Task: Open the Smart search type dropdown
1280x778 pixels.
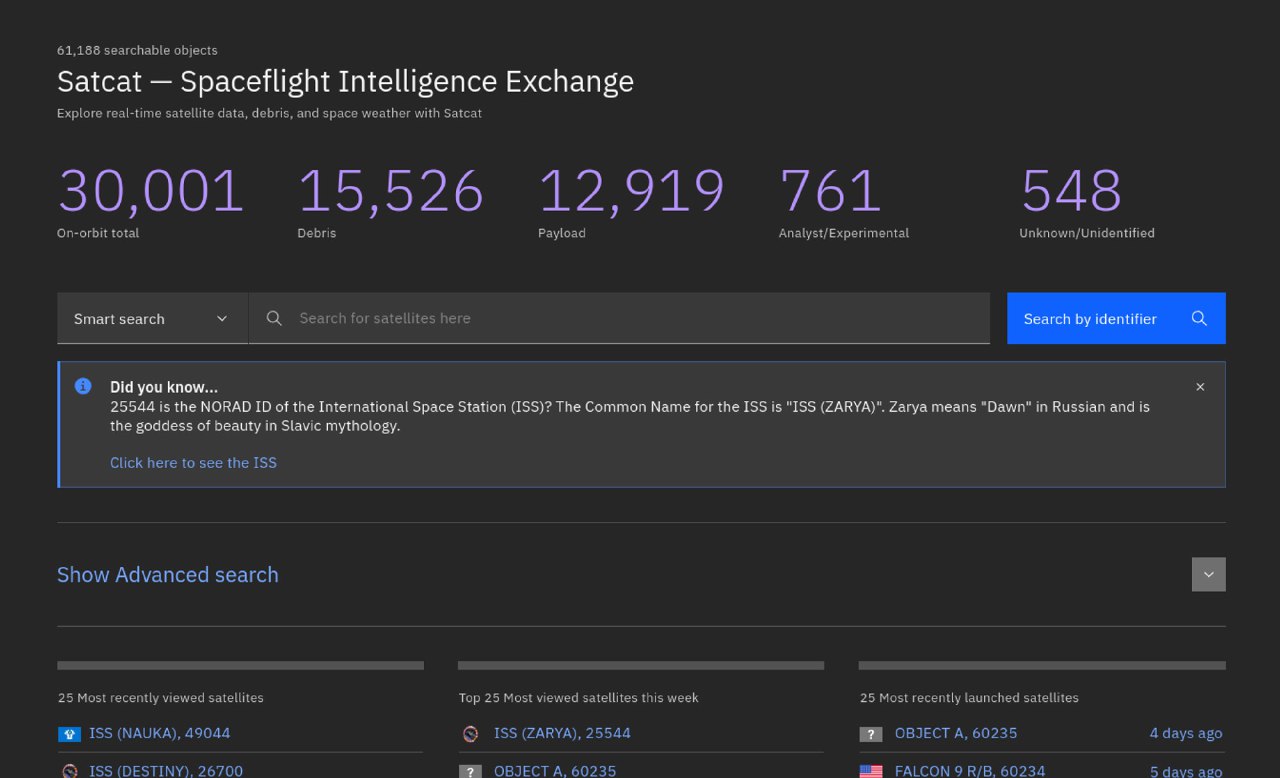Action: [x=152, y=318]
